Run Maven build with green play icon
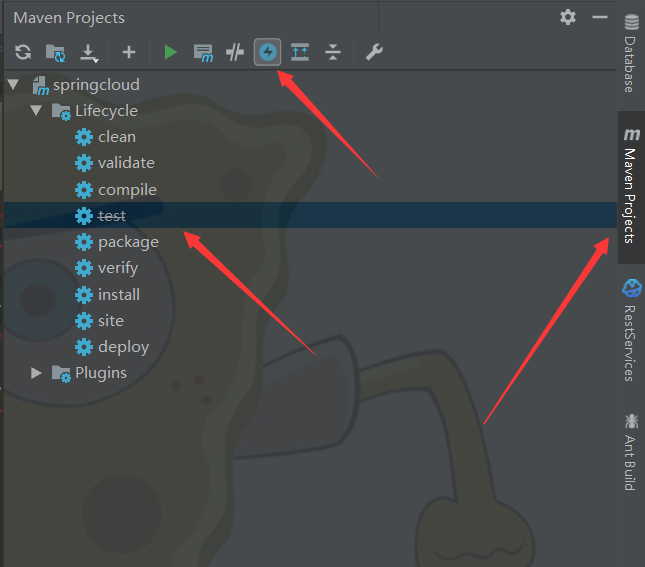The width and height of the screenshot is (645, 567). 170,52
